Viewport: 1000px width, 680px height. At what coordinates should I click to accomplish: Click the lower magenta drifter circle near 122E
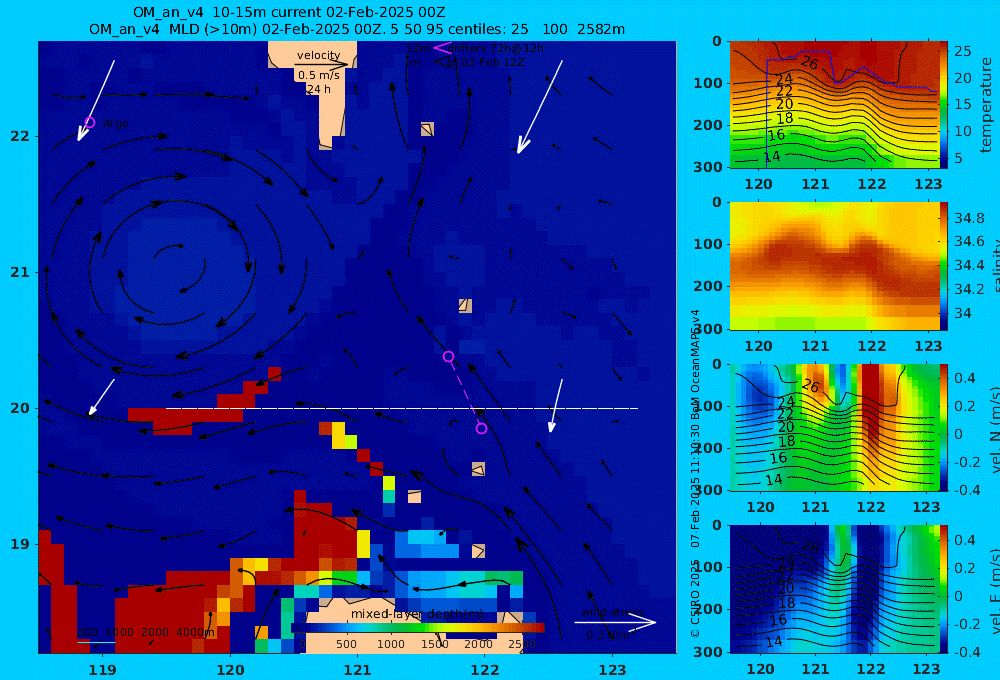pos(482,429)
